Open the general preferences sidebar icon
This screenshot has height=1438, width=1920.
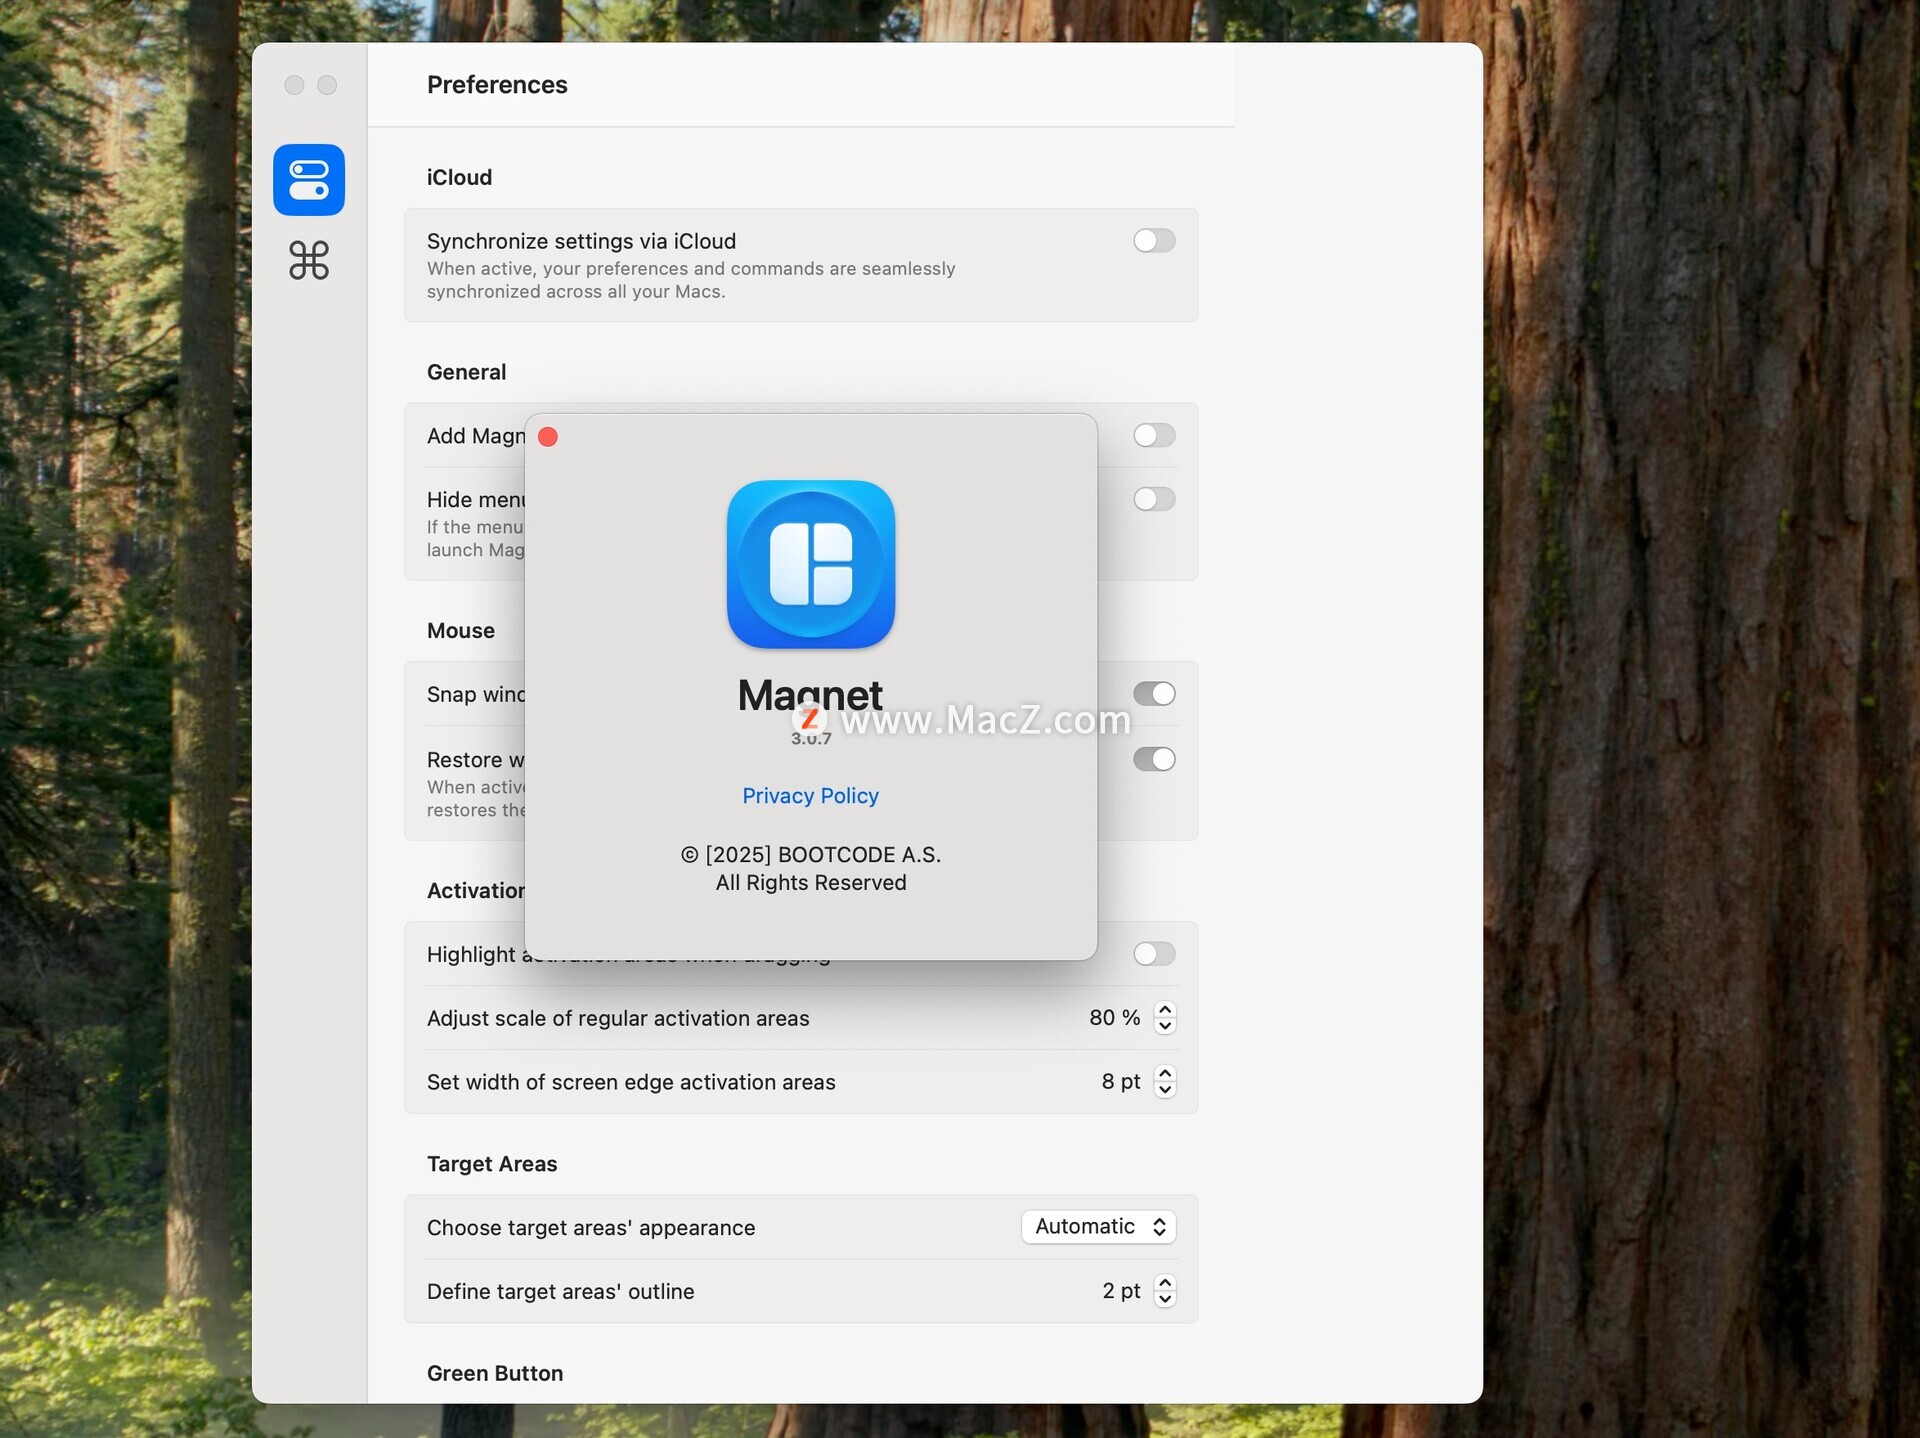click(309, 180)
